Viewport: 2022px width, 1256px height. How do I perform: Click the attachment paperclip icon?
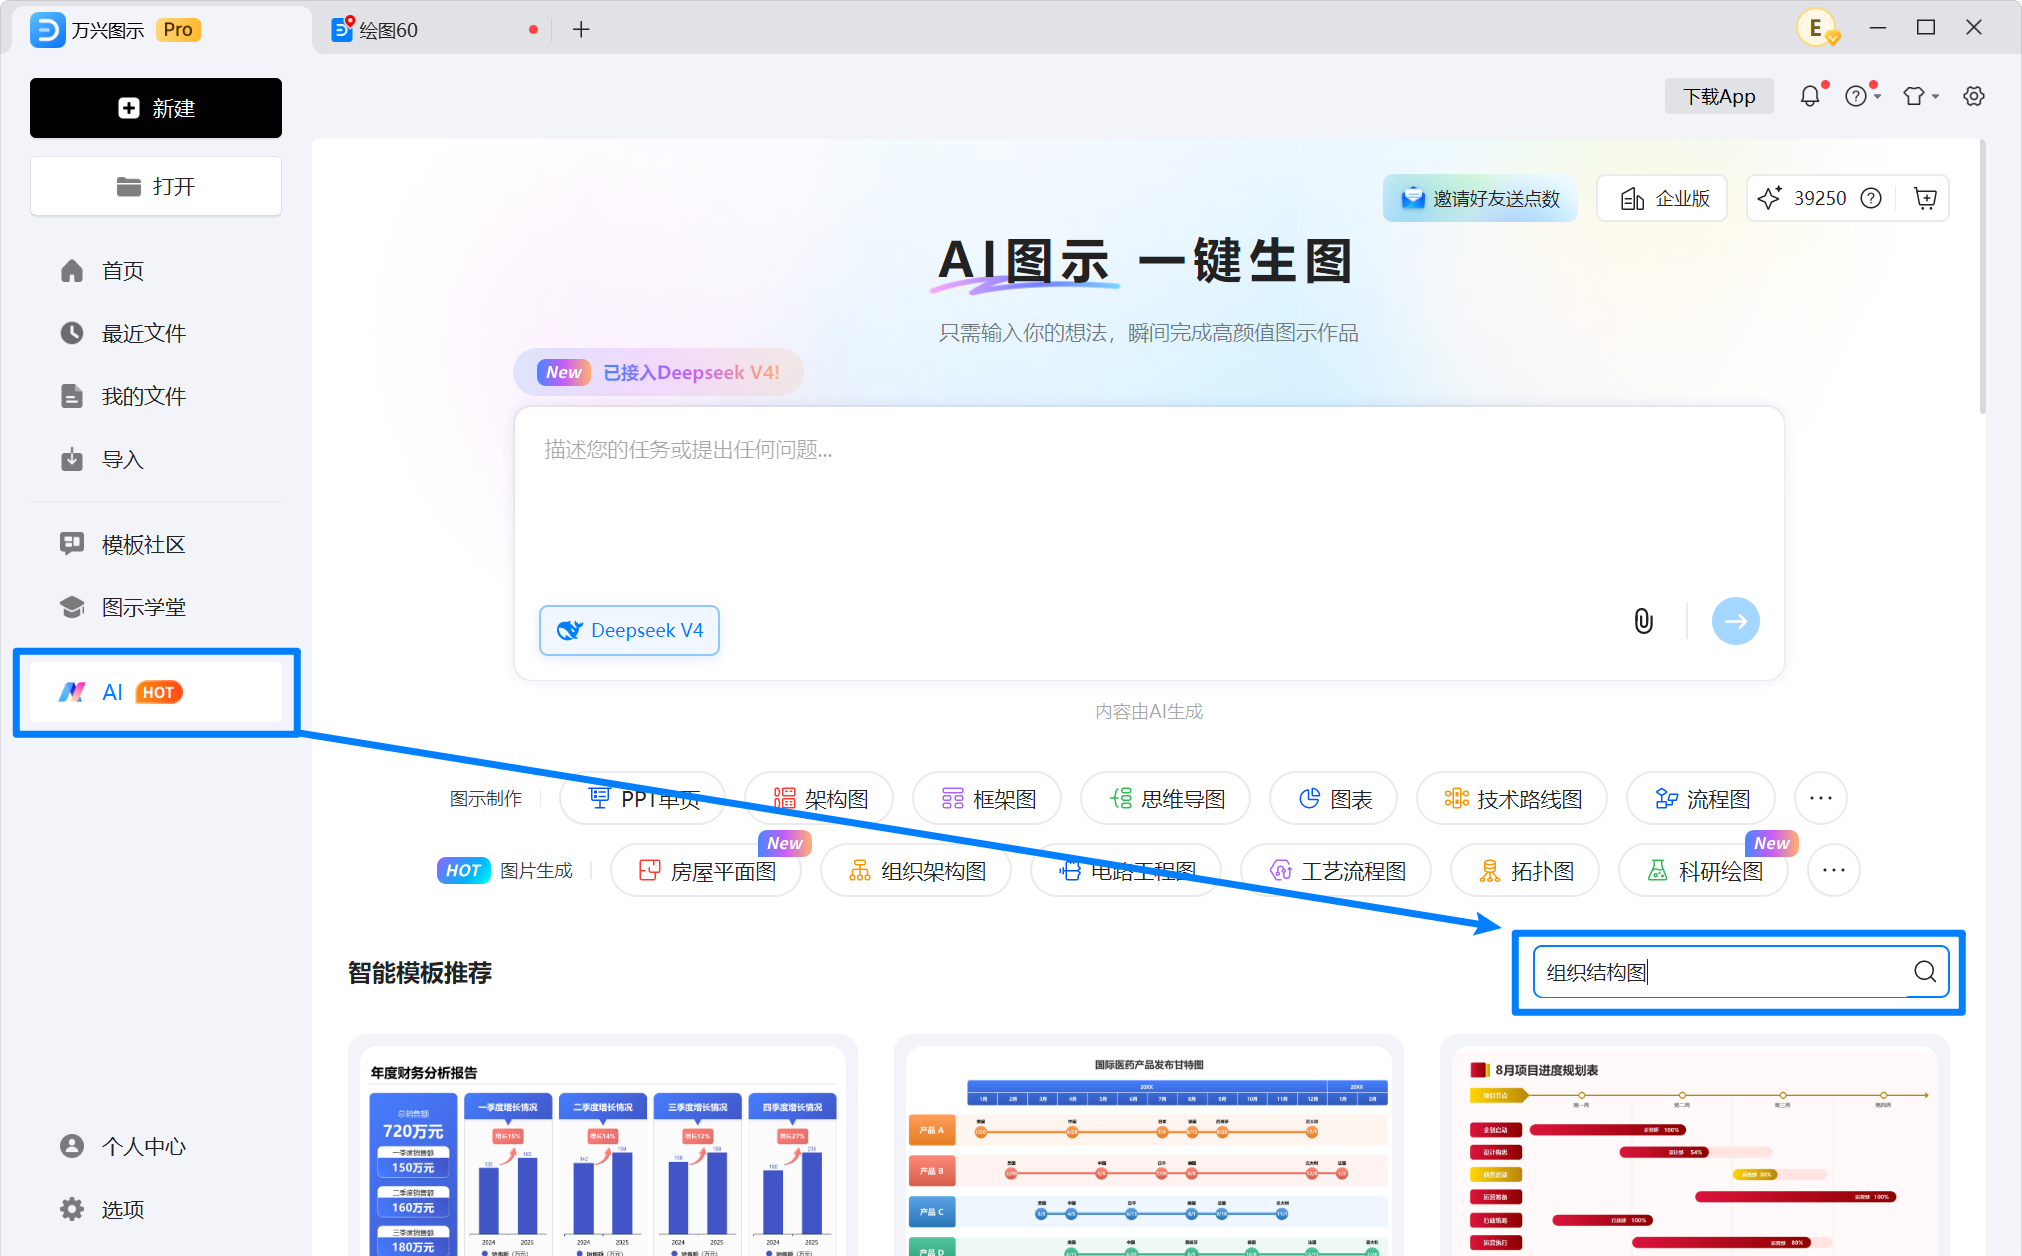[x=1643, y=621]
